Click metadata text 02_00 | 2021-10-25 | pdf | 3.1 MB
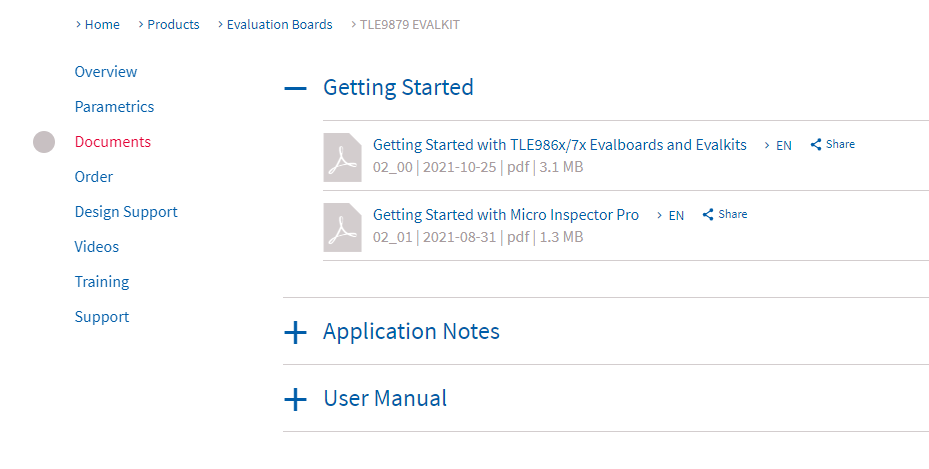929x469 pixels. [x=478, y=167]
